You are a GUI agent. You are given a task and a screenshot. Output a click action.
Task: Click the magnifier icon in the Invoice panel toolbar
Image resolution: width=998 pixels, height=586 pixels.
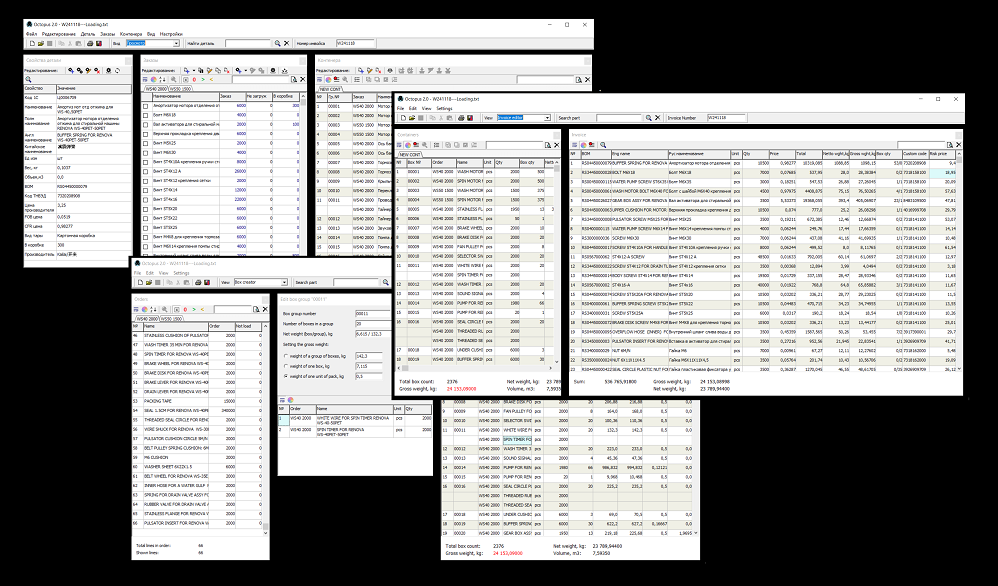[x=603, y=145]
